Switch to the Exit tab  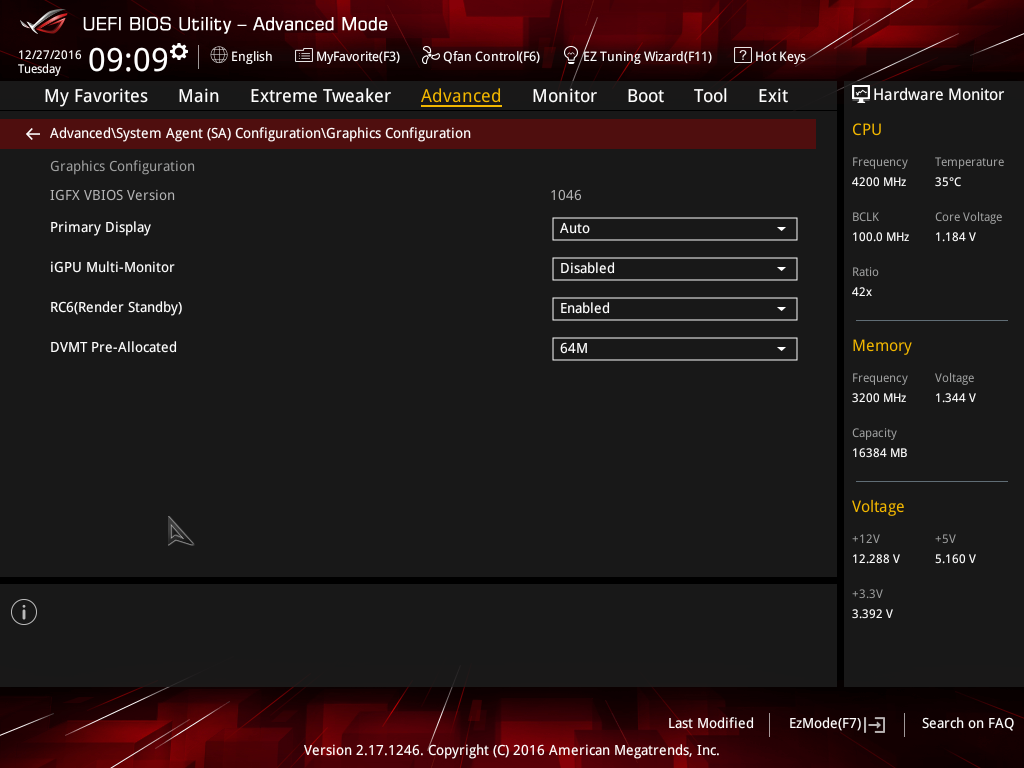coord(773,96)
